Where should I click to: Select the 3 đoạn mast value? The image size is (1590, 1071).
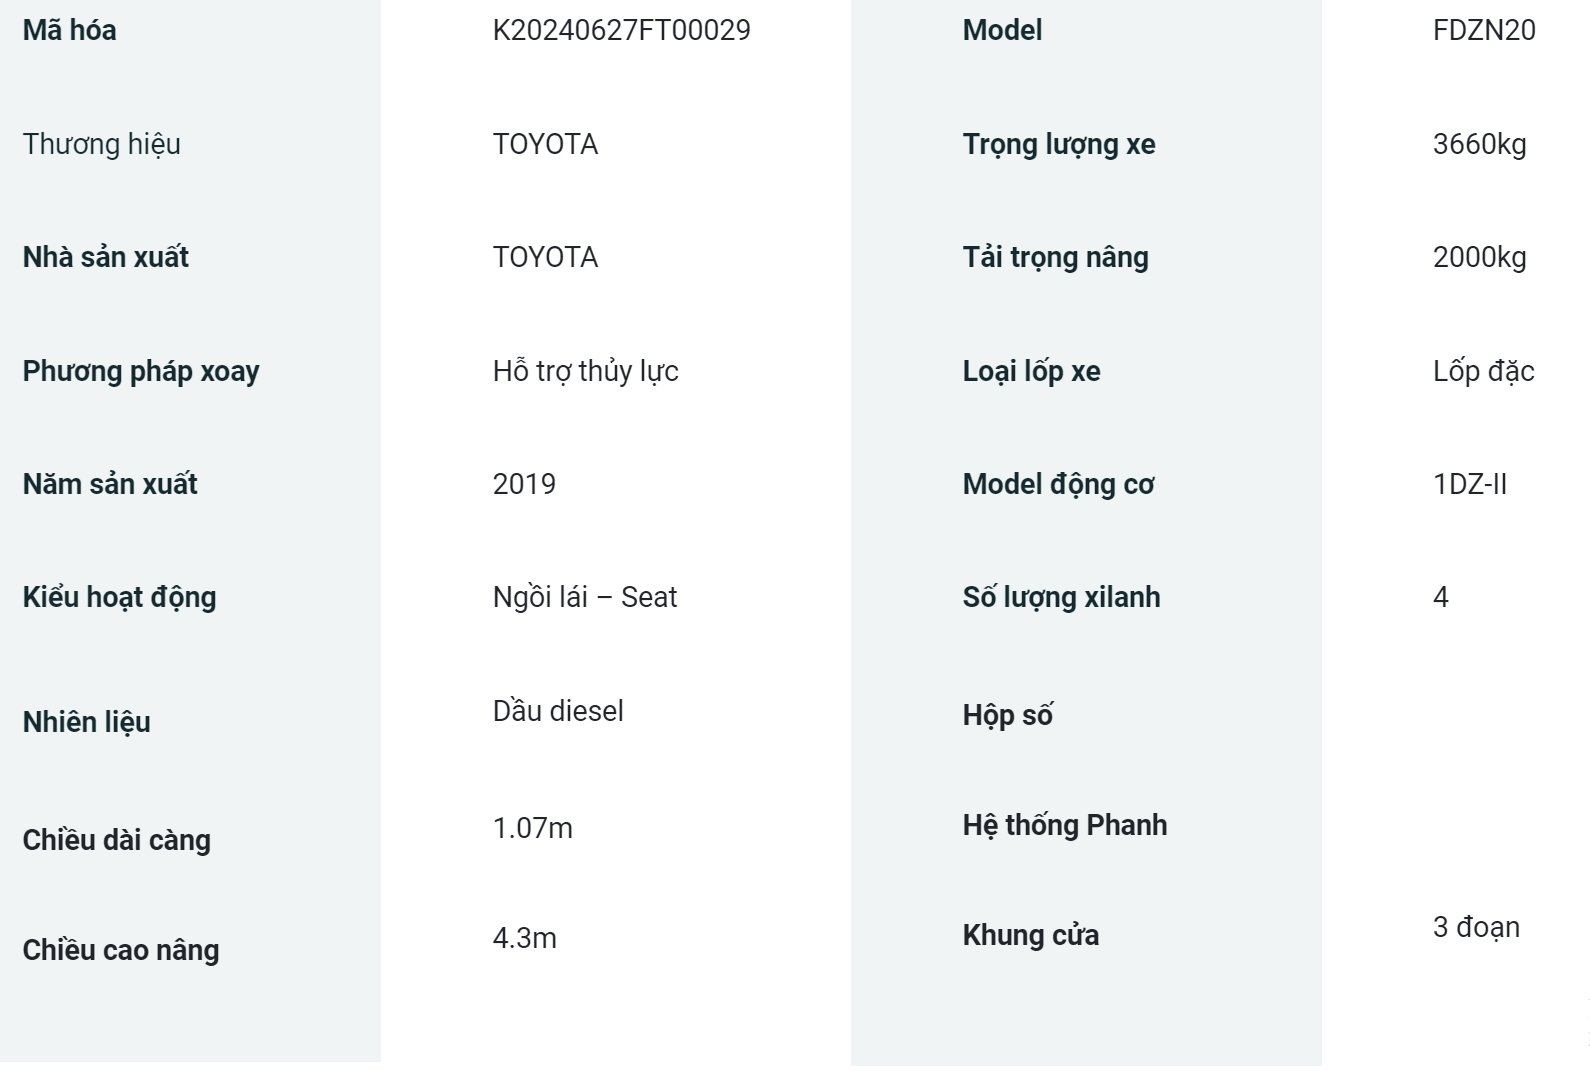(1476, 927)
